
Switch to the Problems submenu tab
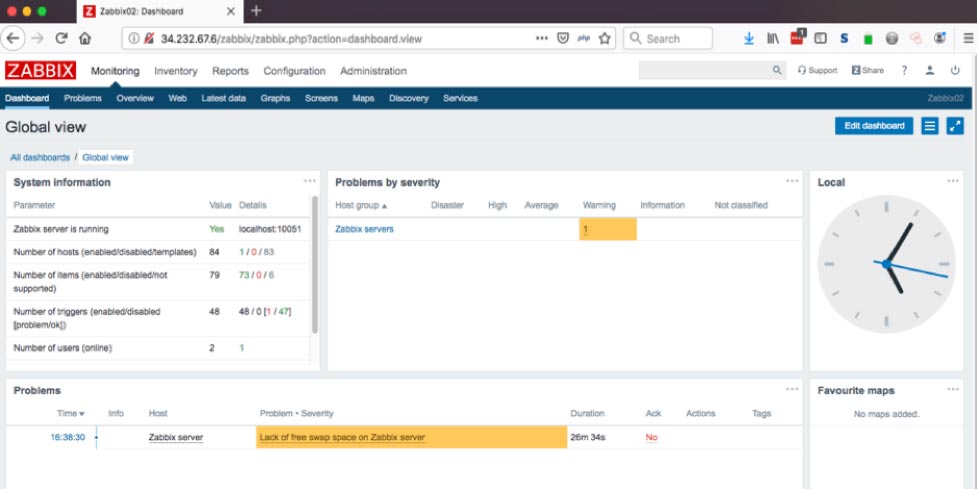pyautogui.click(x=82, y=98)
